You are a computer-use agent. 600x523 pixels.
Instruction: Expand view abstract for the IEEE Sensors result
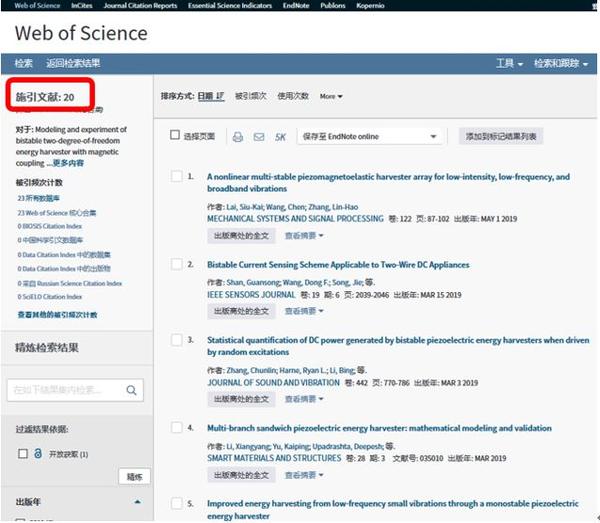pos(304,311)
